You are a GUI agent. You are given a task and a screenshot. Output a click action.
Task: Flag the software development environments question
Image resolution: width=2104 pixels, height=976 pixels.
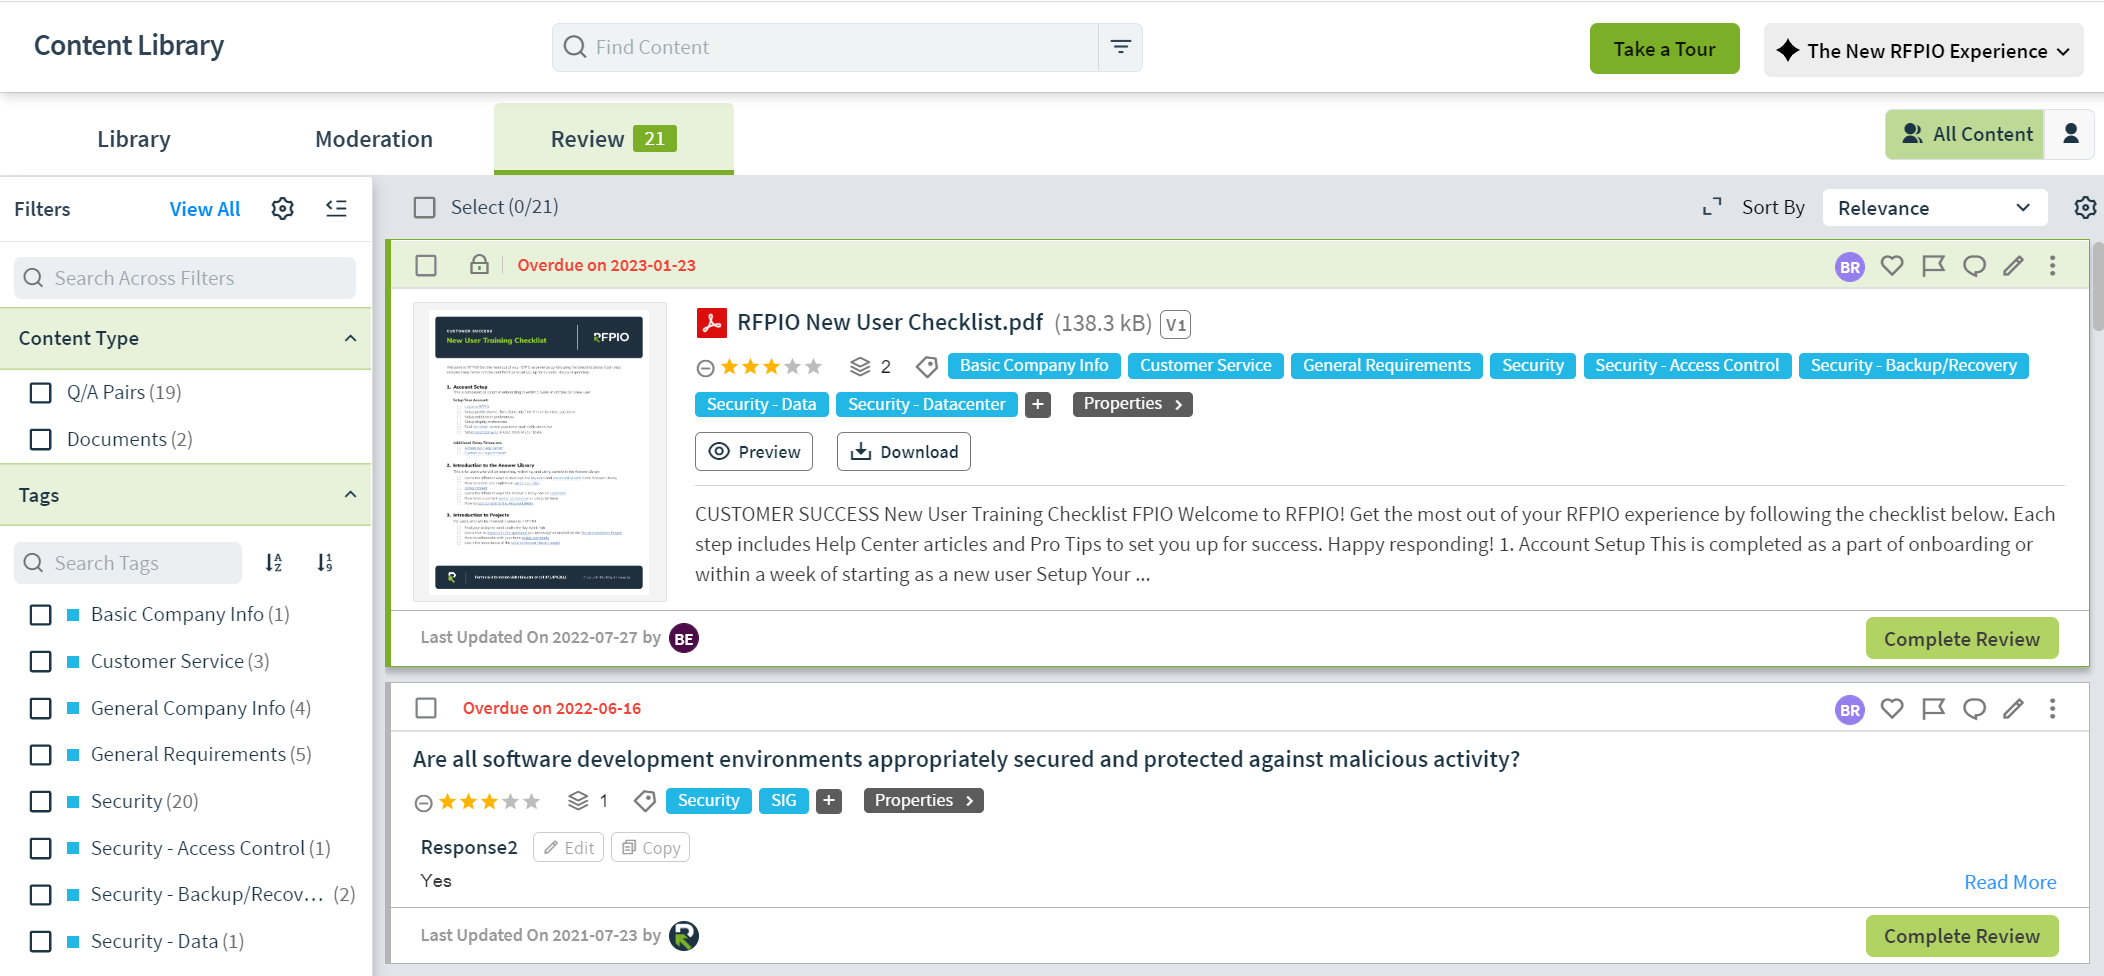click(x=1933, y=709)
